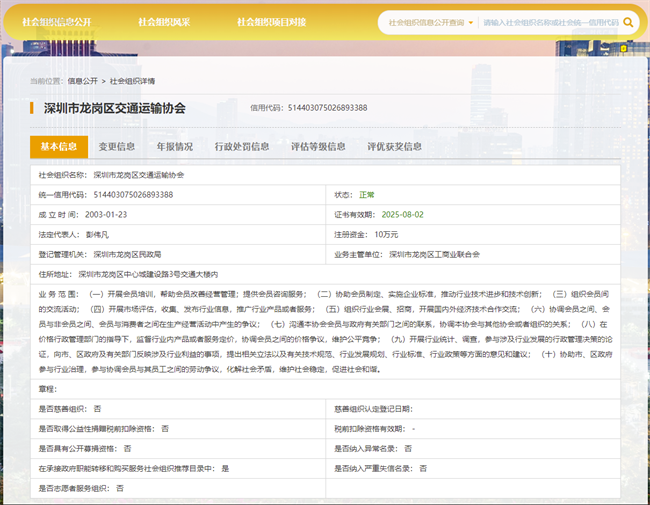This screenshot has width=650, height=505.
Task: Click the 法定代表人 name 彭伟凡
Action: click(97, 235)
